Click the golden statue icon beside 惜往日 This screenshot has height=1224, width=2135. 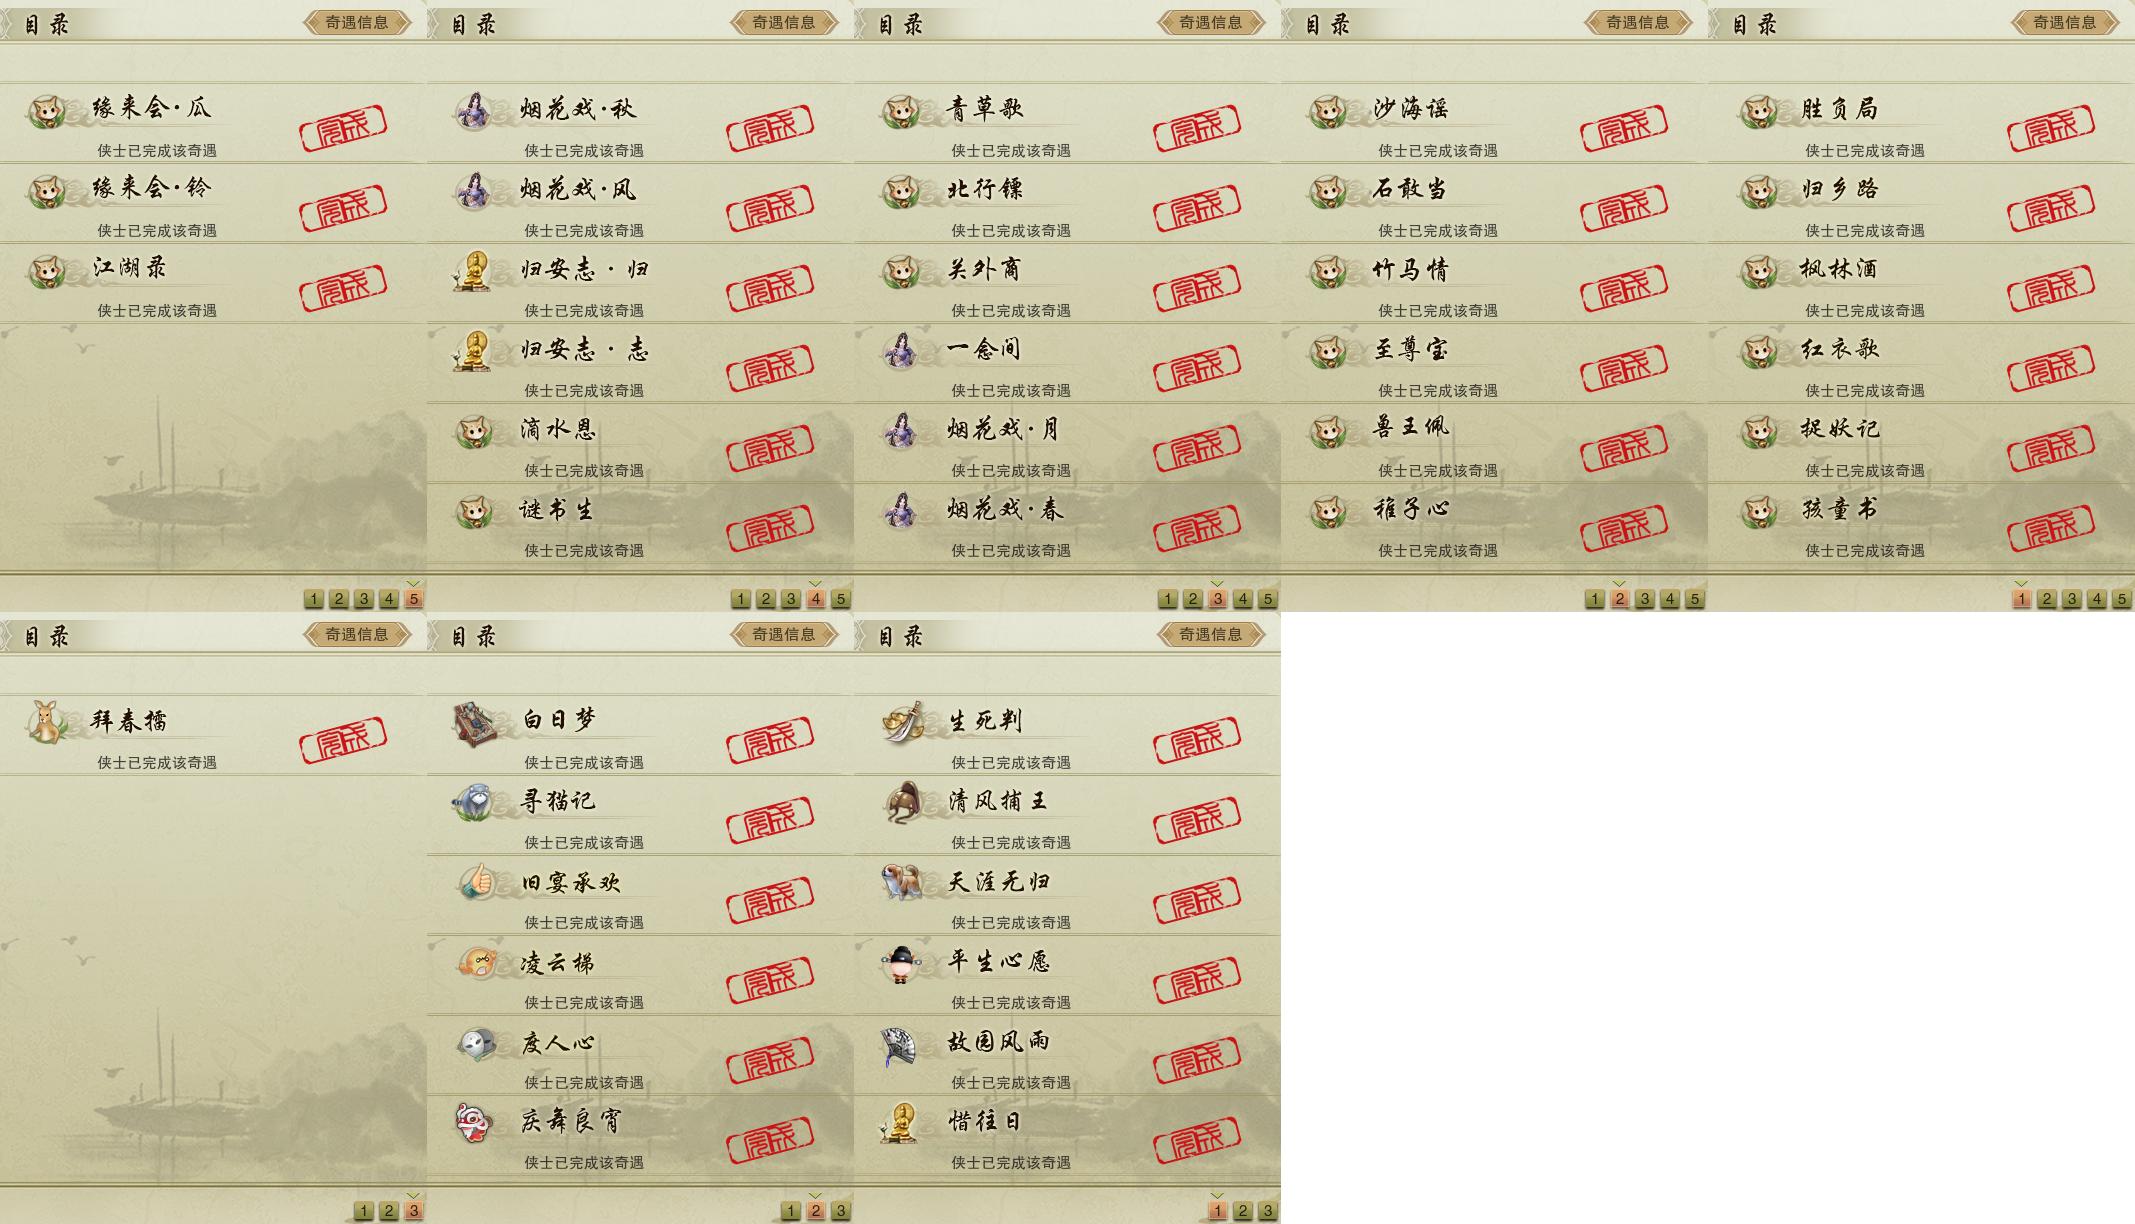pyautogui.click(x=902, y=1122)
